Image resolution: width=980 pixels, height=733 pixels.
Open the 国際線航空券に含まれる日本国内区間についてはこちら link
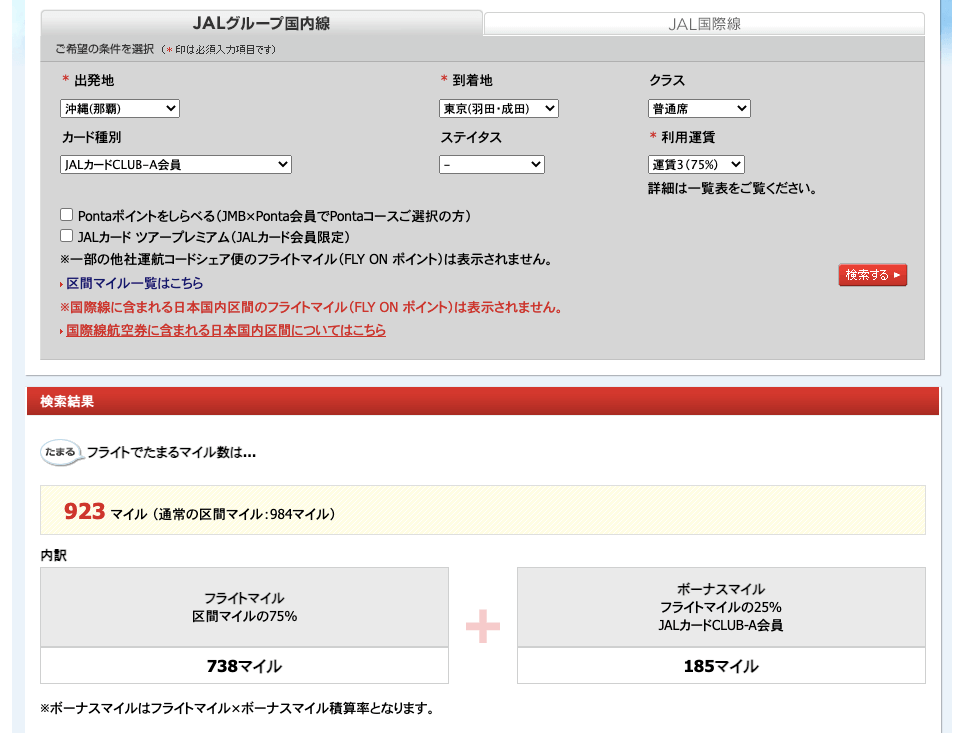pos(226,331)
